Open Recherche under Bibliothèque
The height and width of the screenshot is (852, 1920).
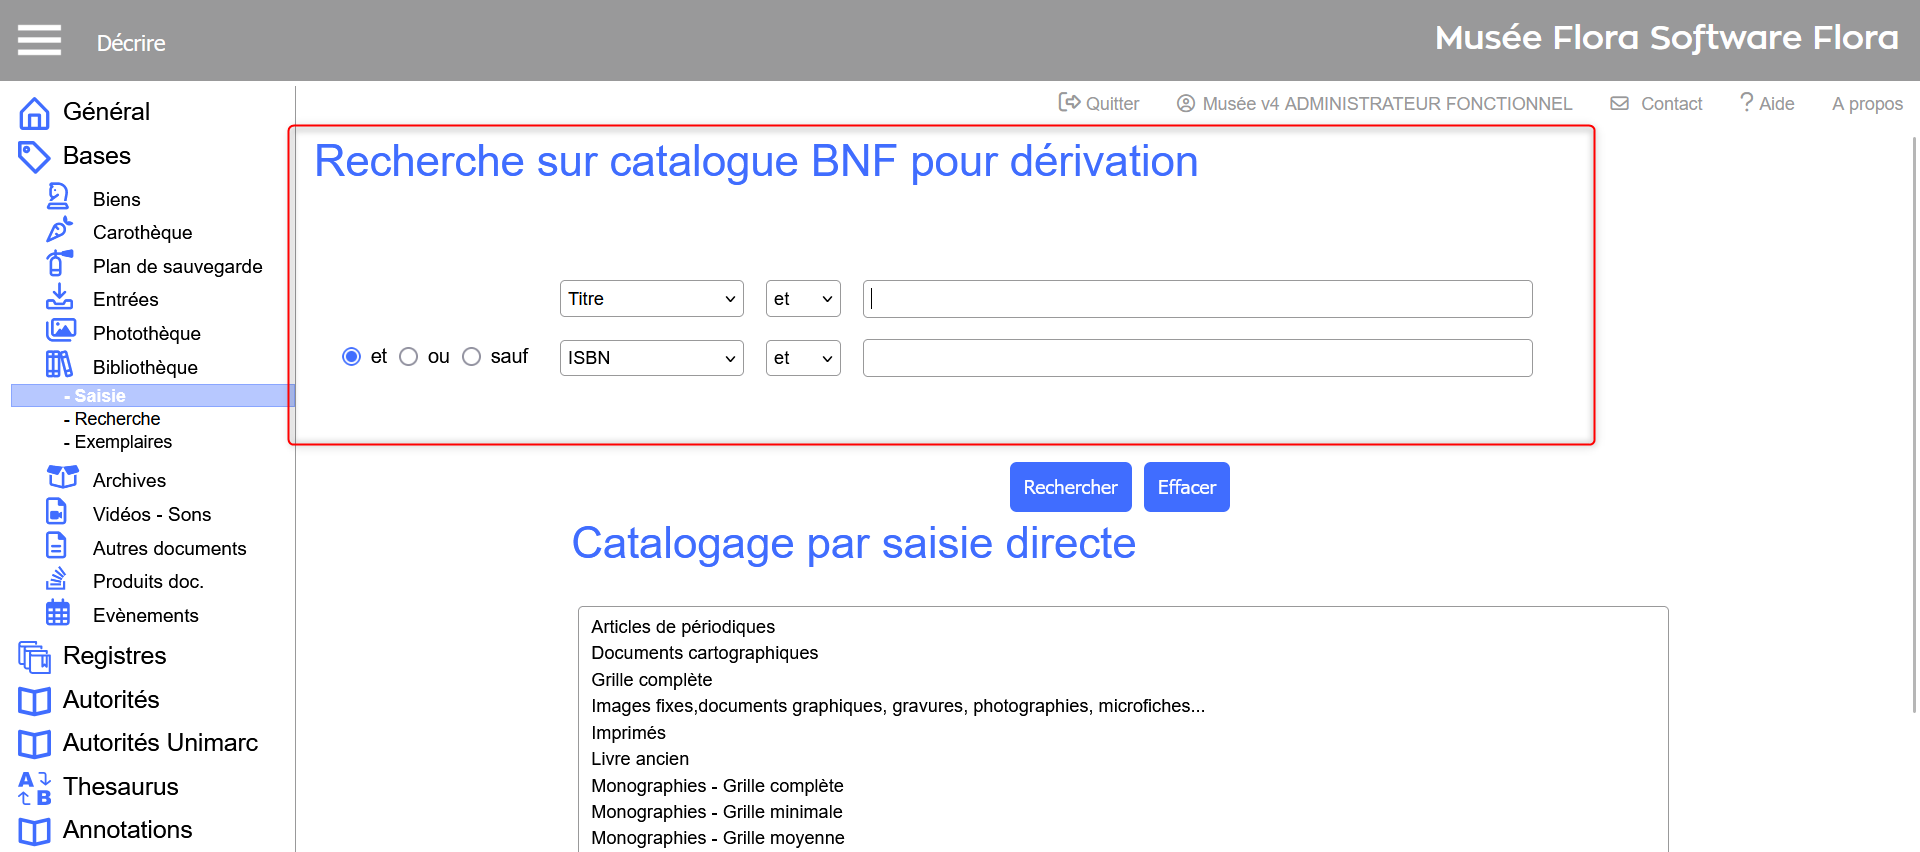[x=117, y=419]
